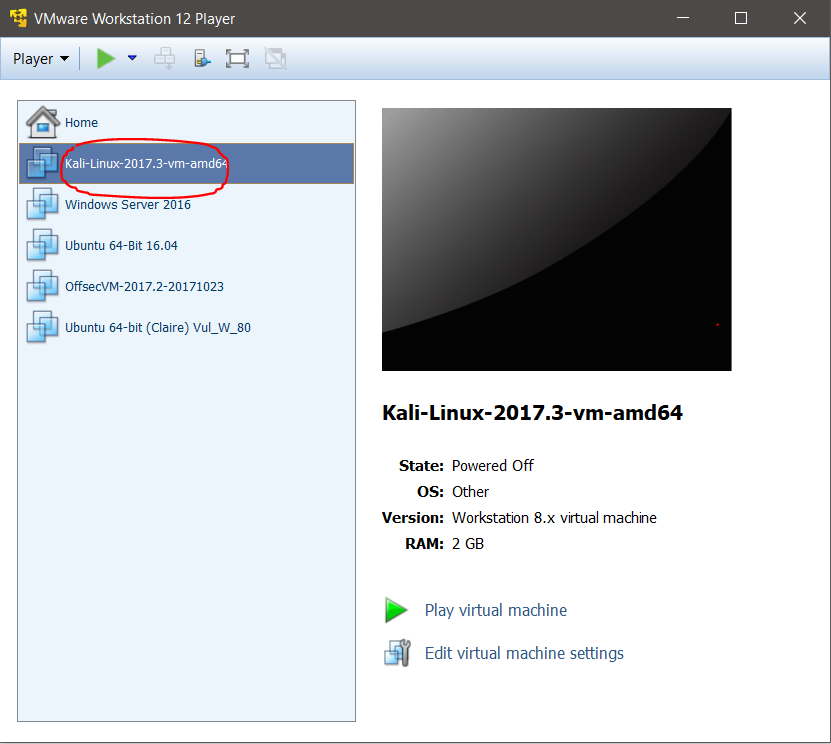This screenshot has width=831, height=744.
Task: Click the VM preview thumbnail
Action: [x=556, y=240]
